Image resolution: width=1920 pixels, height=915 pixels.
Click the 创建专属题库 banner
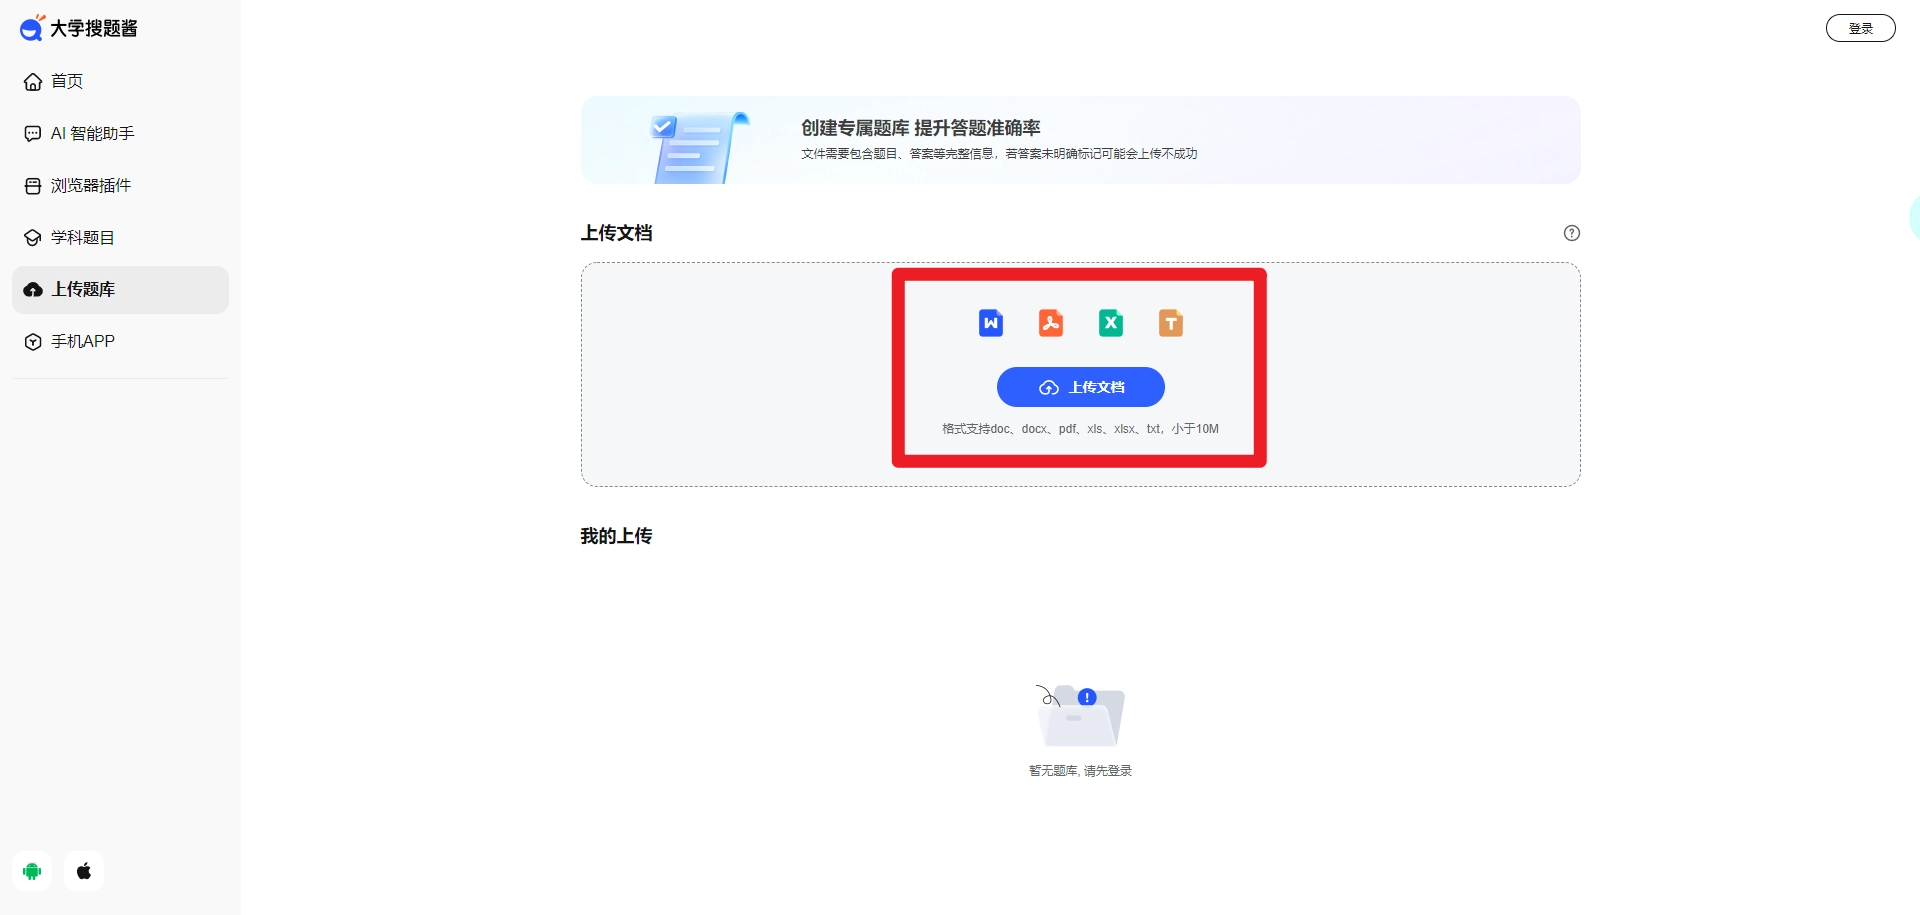1080,140
